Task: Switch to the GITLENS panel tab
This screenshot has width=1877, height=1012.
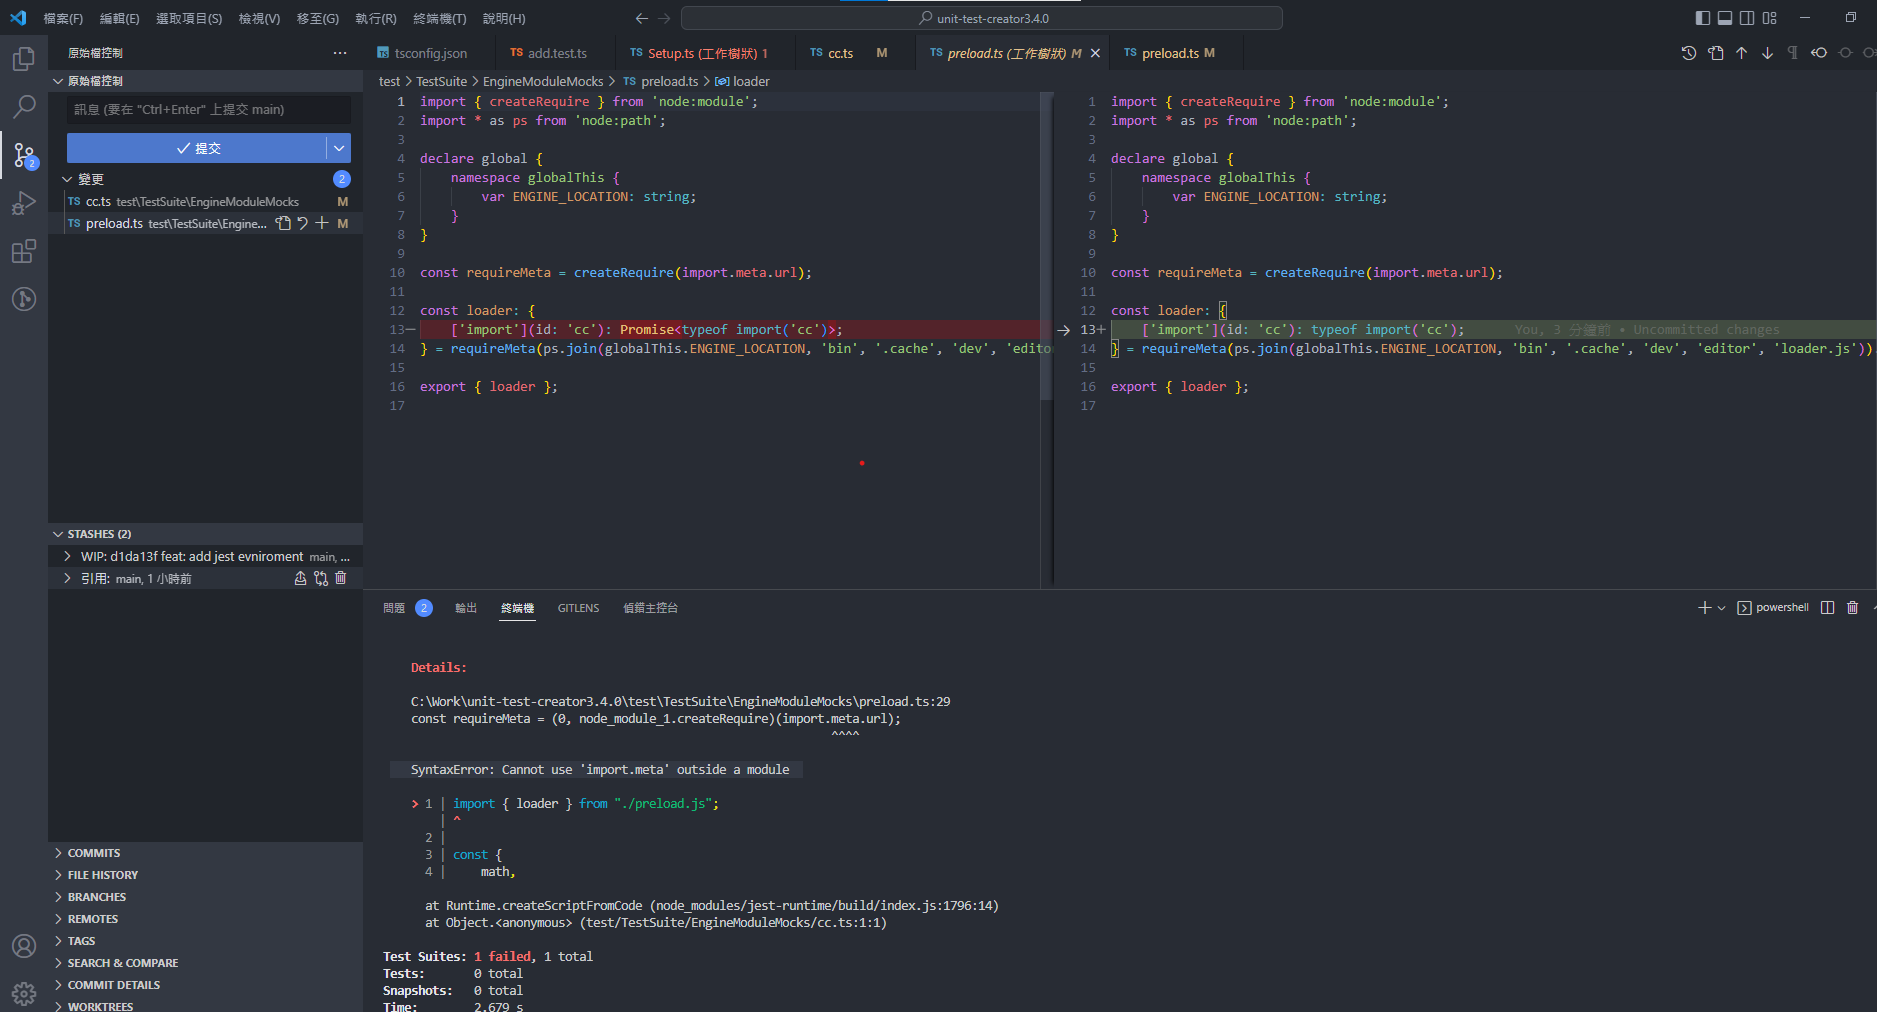Action: coord(578,608)
